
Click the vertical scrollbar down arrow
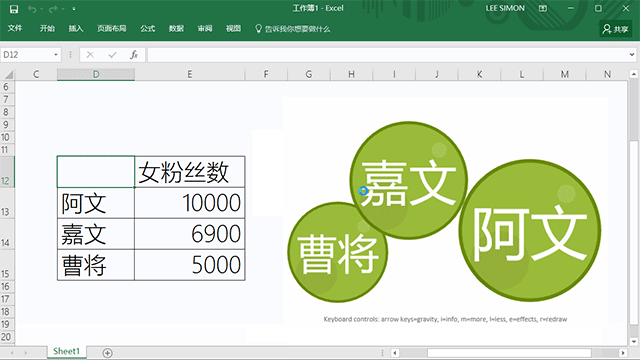point(633,342)
